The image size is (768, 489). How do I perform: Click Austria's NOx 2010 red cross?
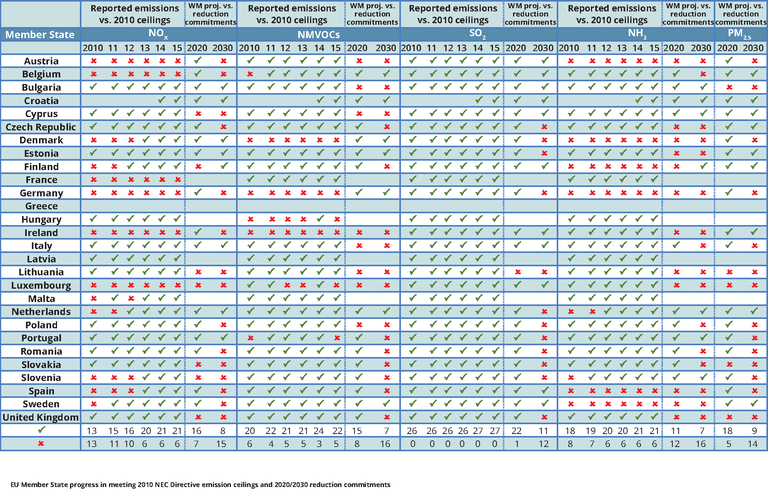[x=93, y=62]
